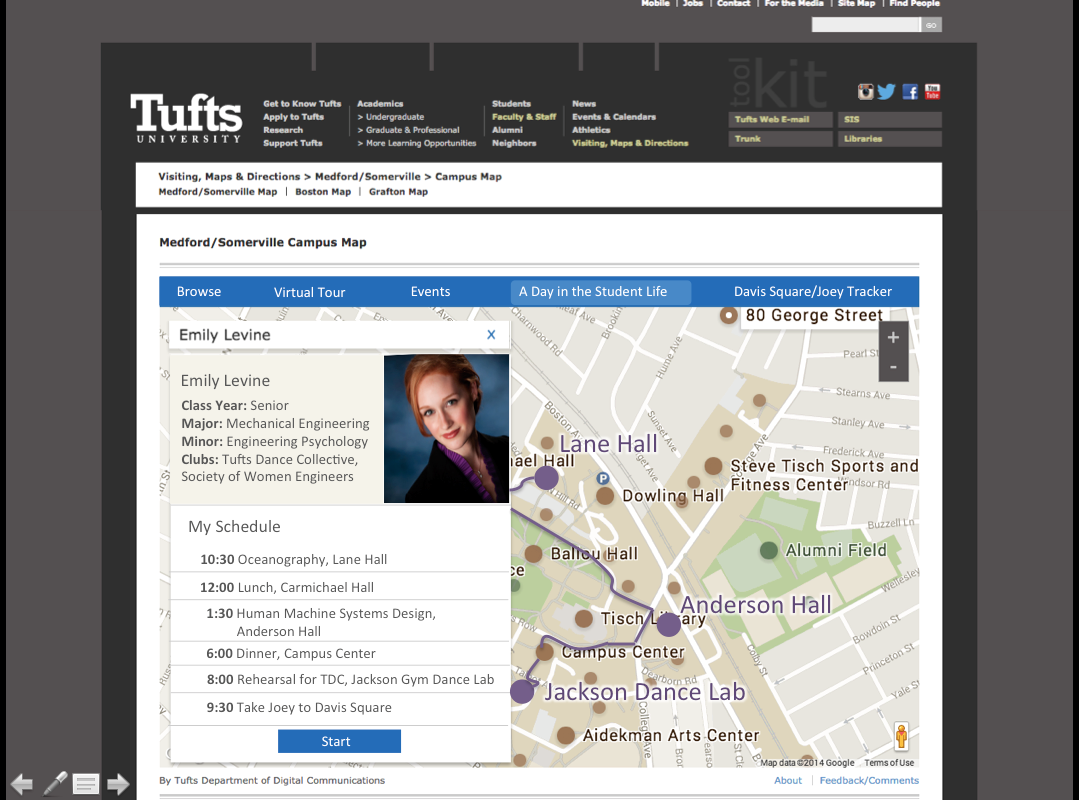
Task: Open the Find People top link
Action: coord(914,3)
